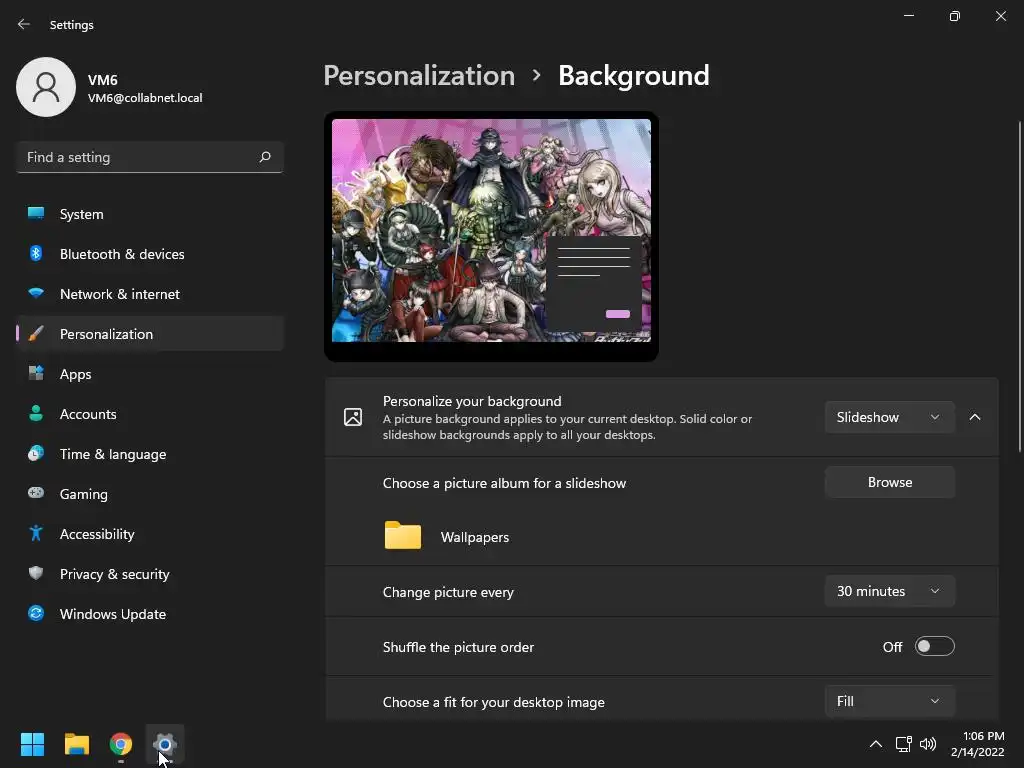
Task: Click the desktop background preview image
Action: (491, 230)
